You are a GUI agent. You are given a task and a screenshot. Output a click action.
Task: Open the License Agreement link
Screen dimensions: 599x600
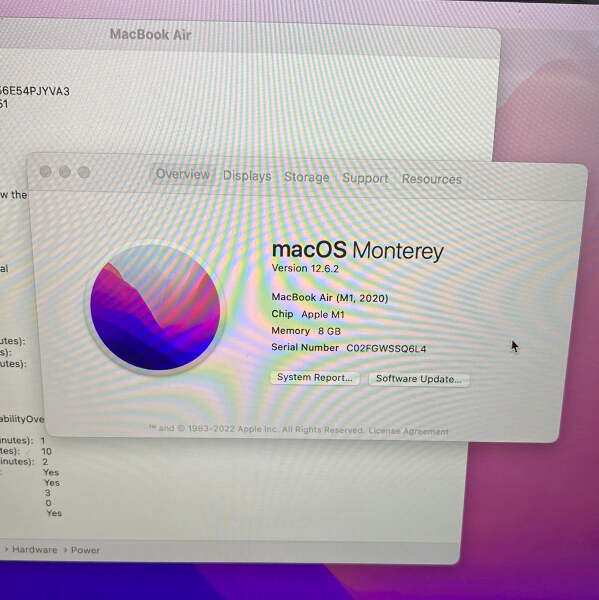click(x=408, y=431)
